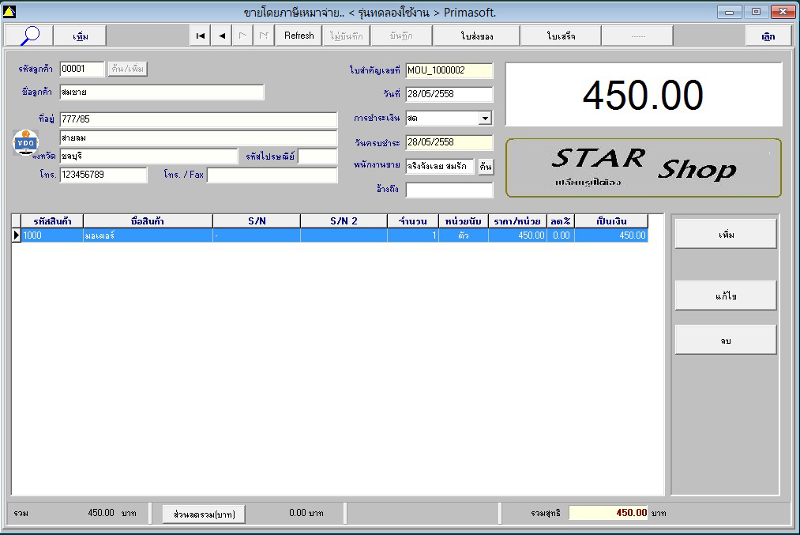
Task: Click the 0.00 discount percent cell
Action: point(560,235)
